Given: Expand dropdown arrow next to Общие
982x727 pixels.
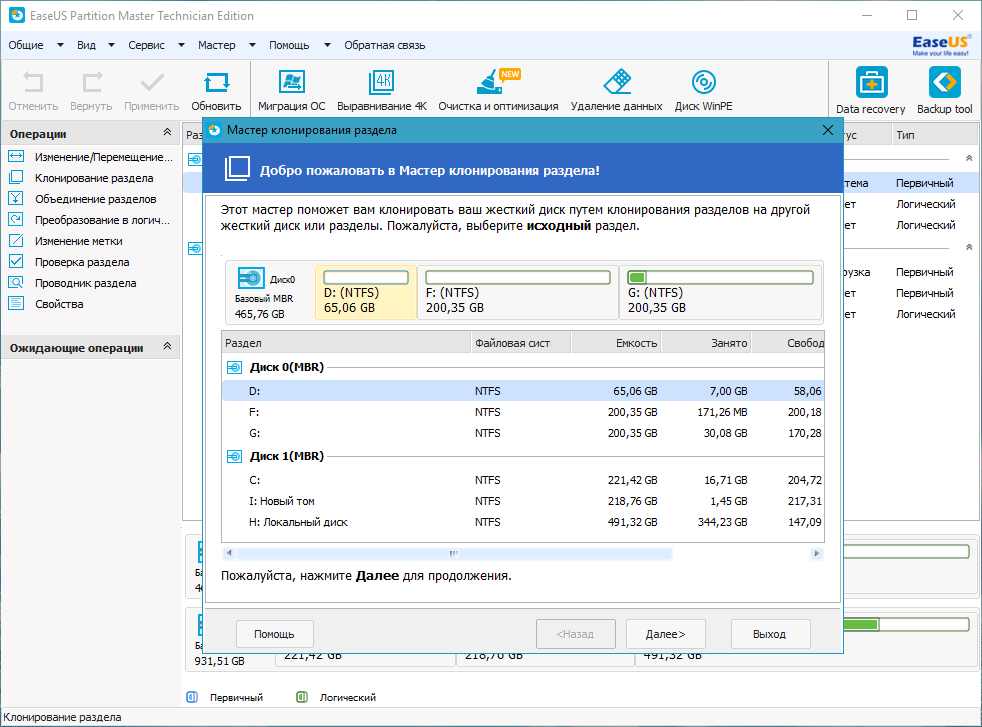Looking at the screenshot, I should [x=60, y=45].
